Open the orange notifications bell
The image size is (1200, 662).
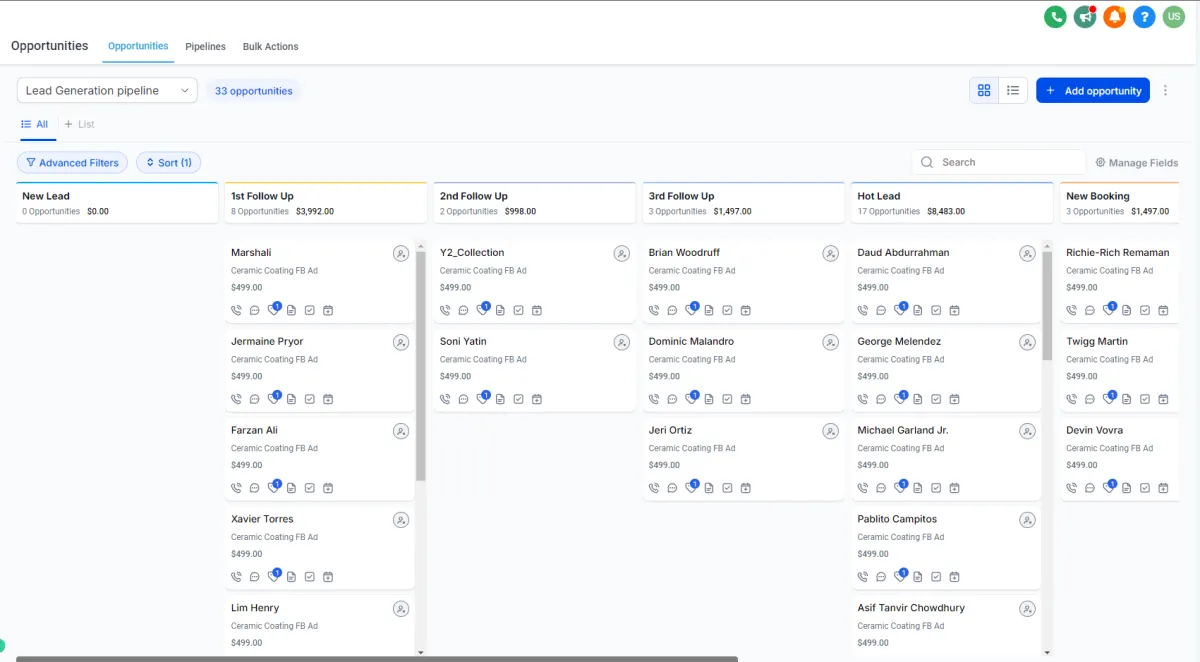1114,17
